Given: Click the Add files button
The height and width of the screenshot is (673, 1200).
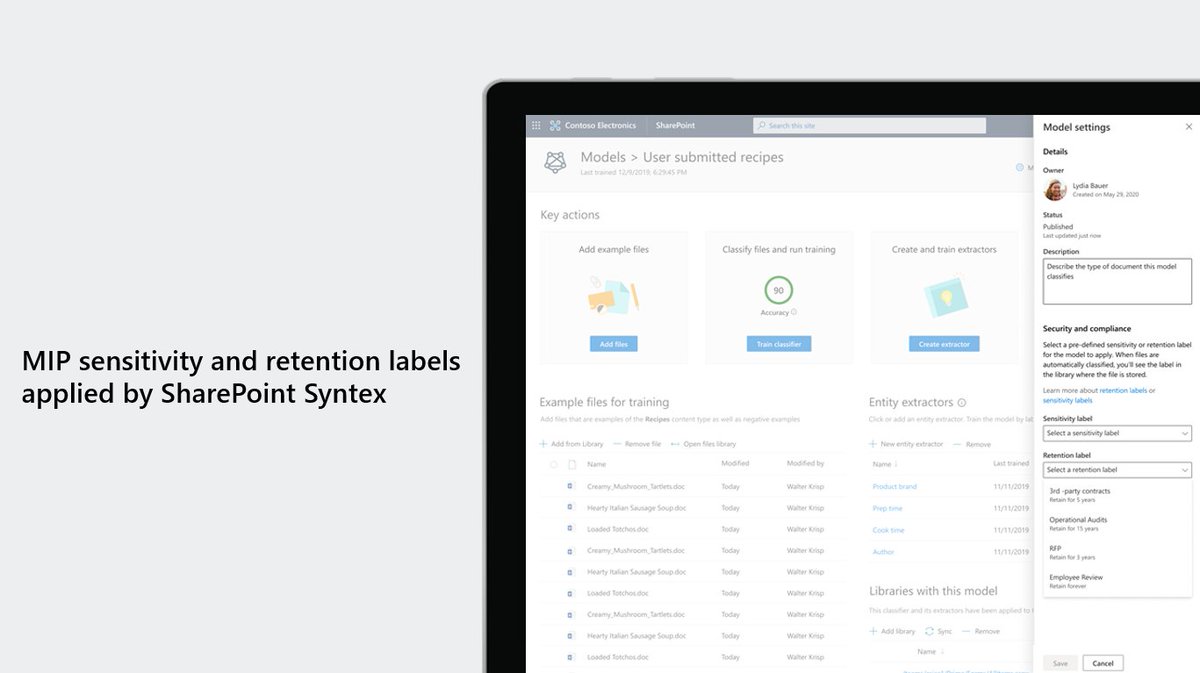Looking at the screenshot, I should point(613,344).
